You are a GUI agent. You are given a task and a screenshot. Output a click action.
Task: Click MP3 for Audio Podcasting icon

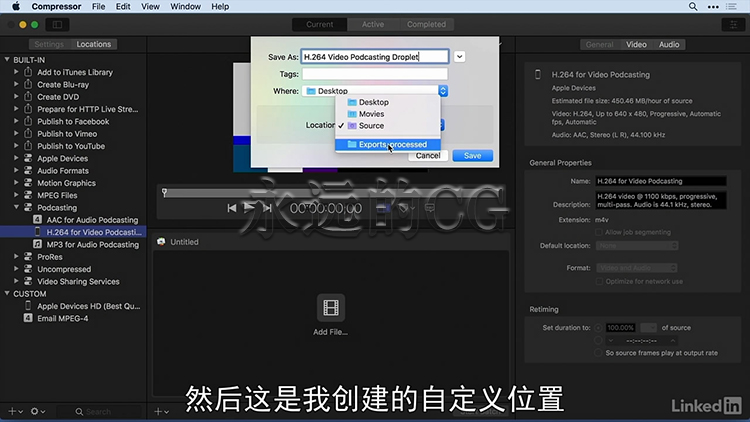(37, 244)
